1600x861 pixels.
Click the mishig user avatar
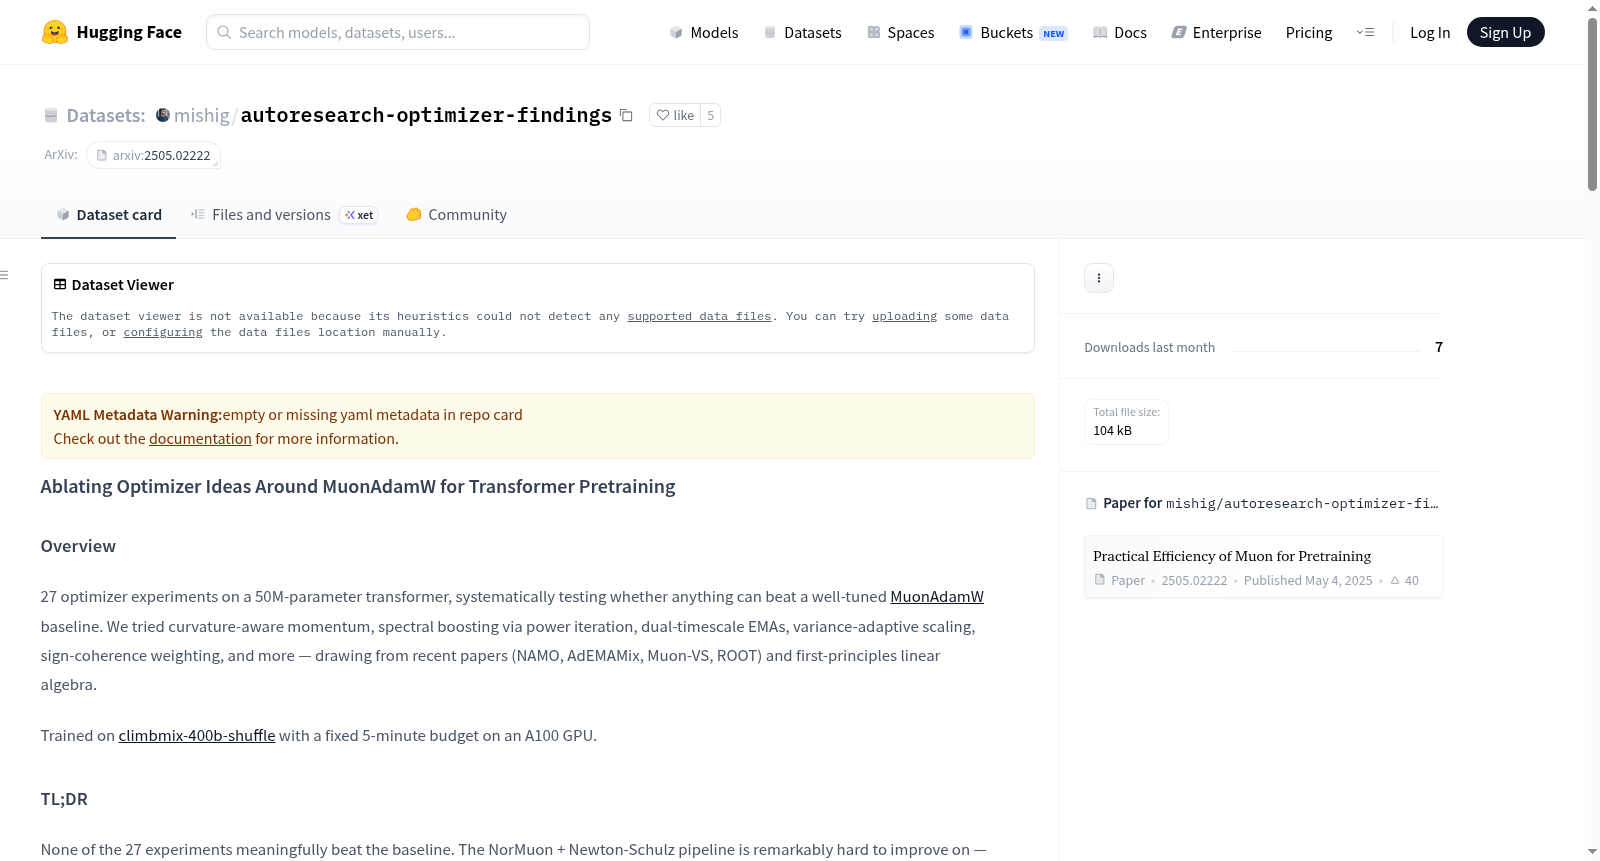[x=163, y=115]
